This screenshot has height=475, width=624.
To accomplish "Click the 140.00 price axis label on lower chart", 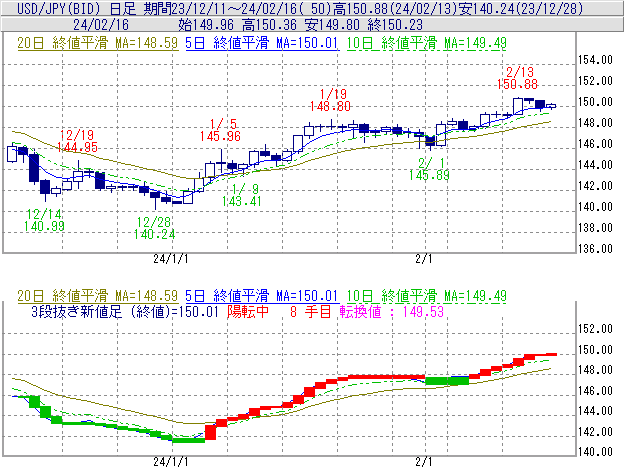I will tap(595, 452).
